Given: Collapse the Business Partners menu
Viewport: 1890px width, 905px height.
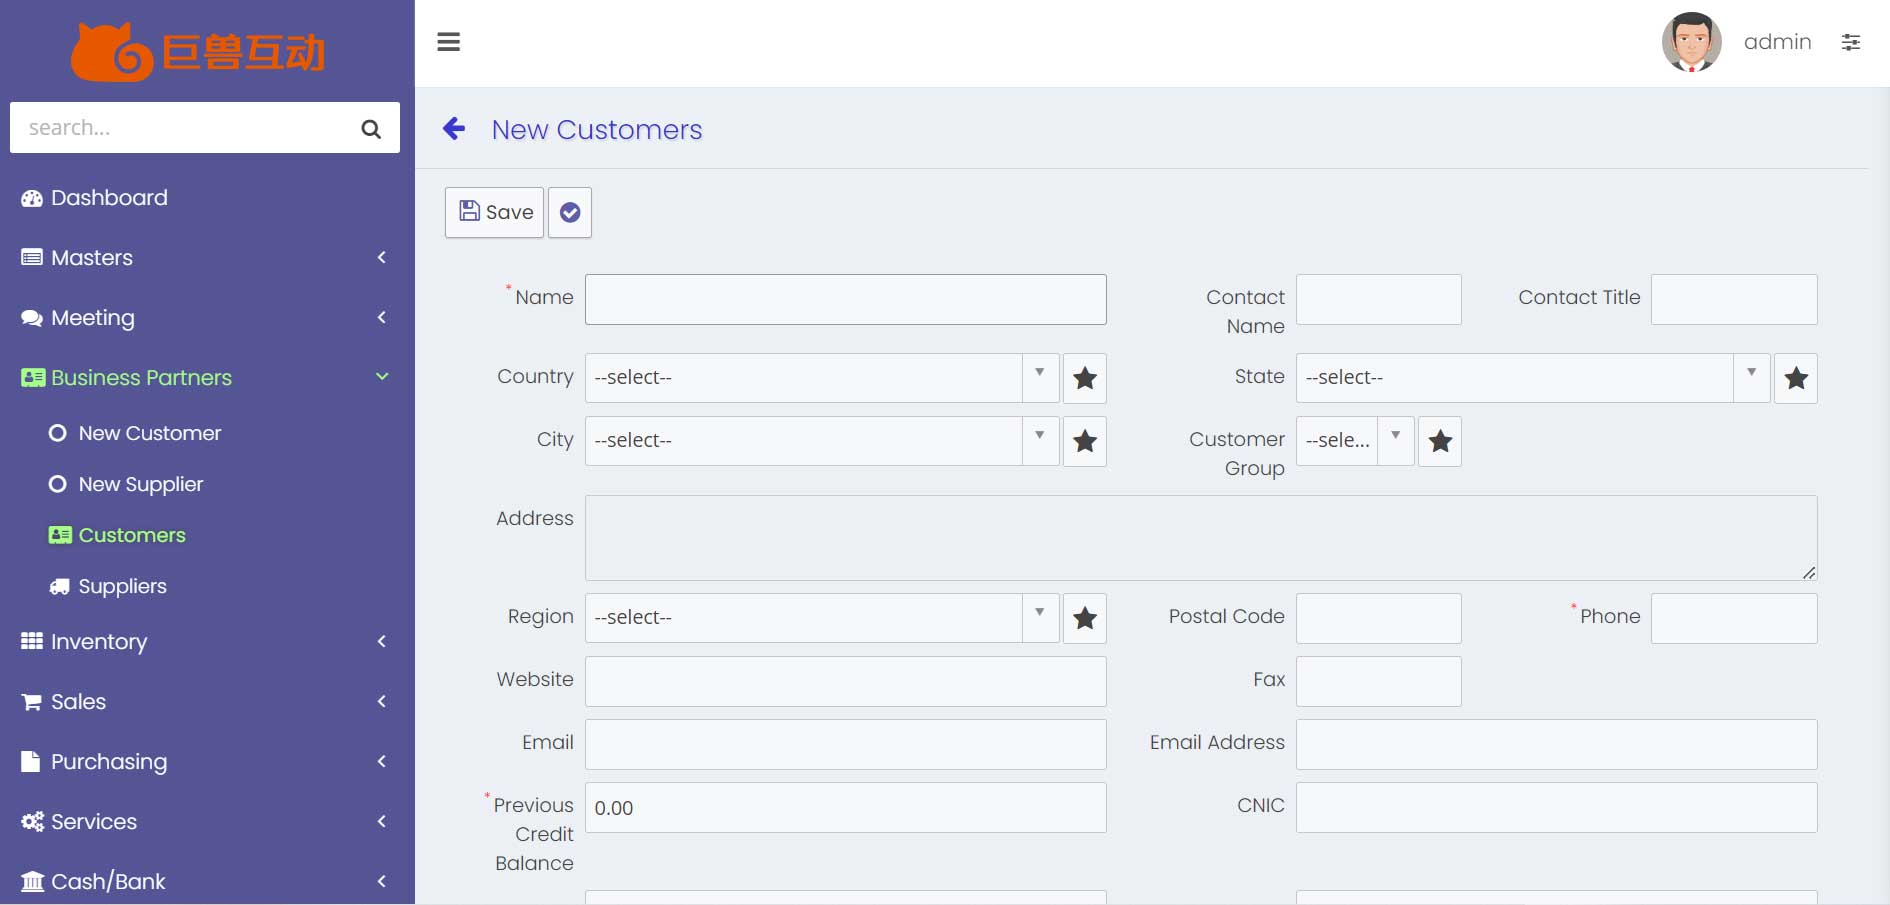Looking at the screenshot, I should 207,378.
